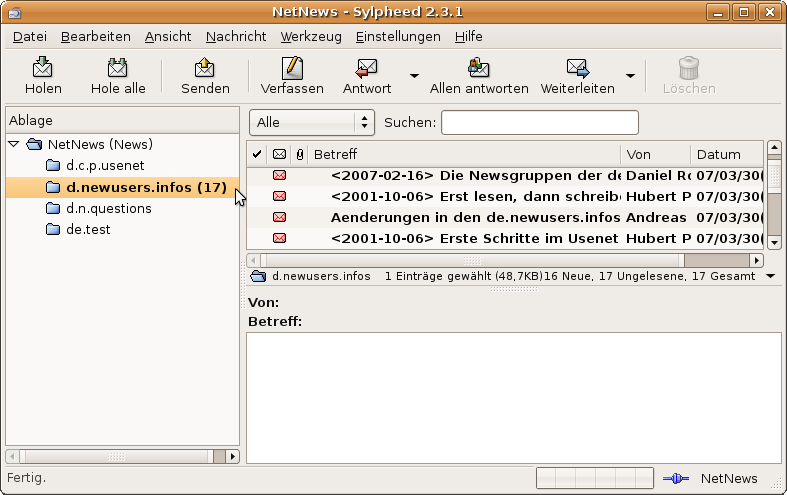
Task: Click folder pane horizontal scroll left arrow
Action: pyautogui.click(x=13, y=456)
